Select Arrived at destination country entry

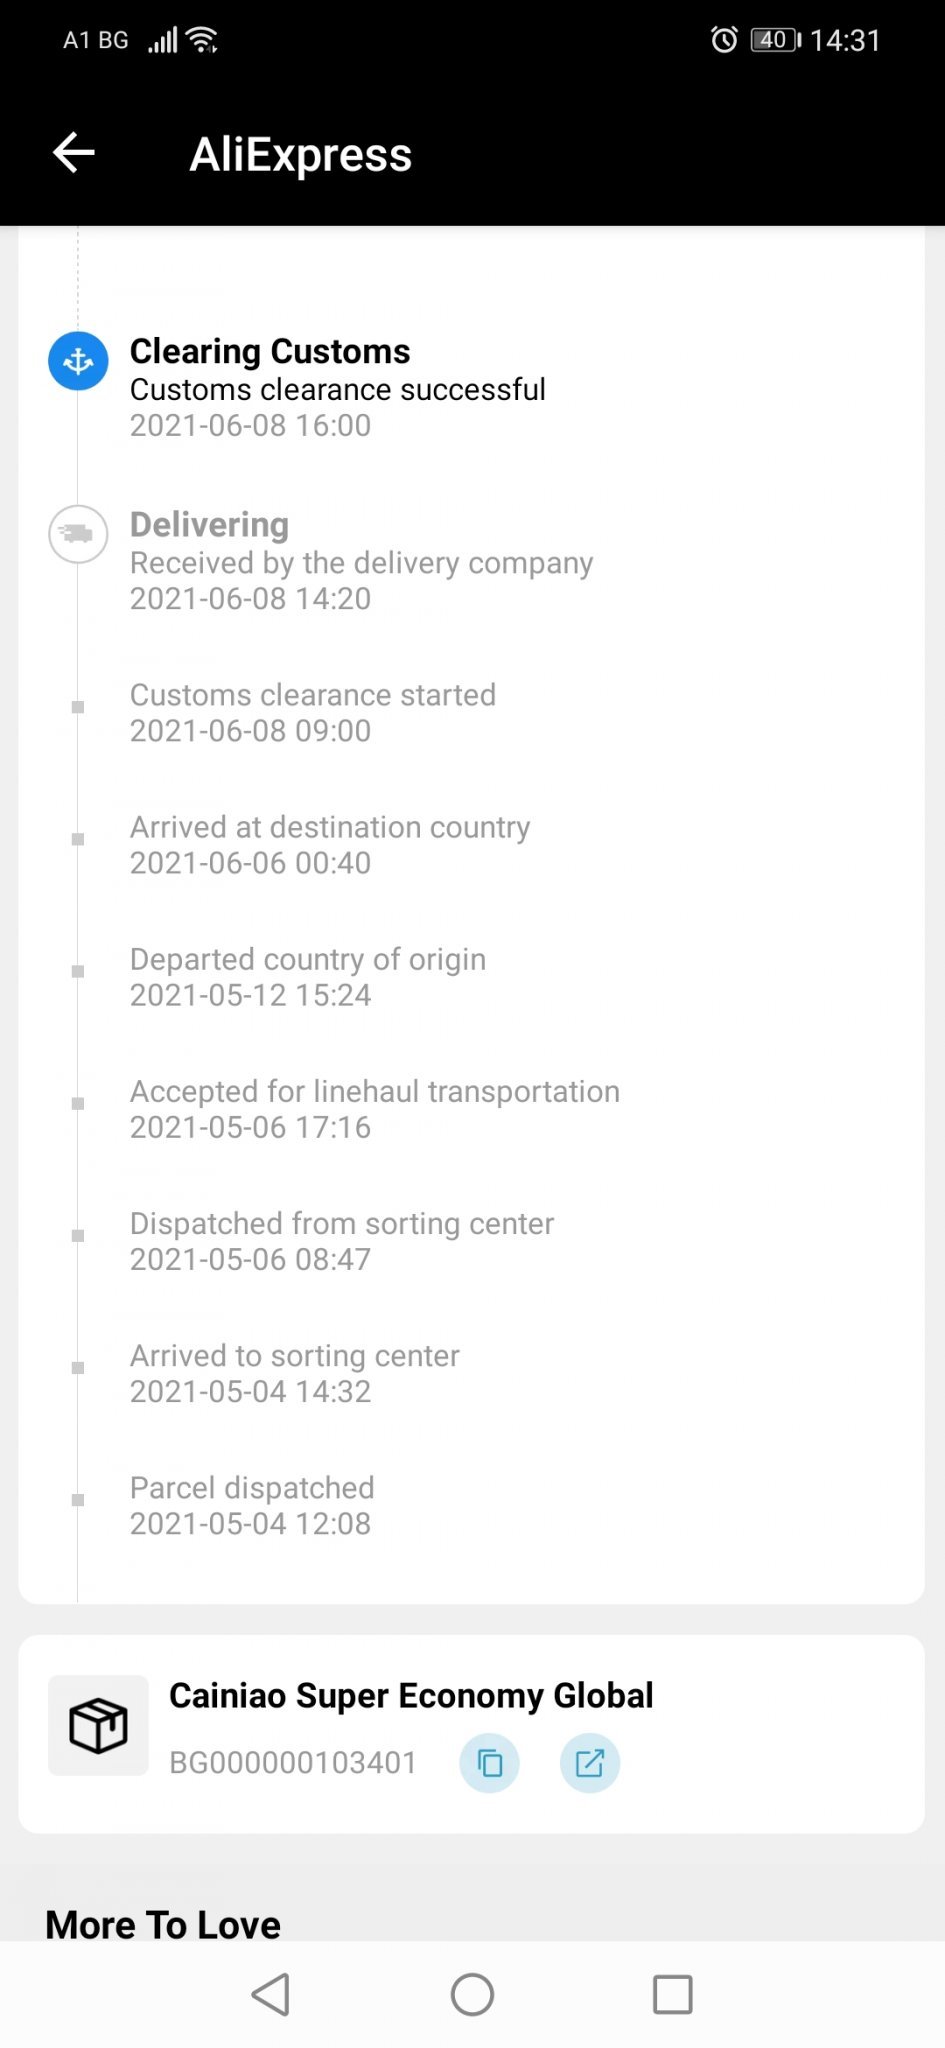pyautogui.click(x=330, y=844)
